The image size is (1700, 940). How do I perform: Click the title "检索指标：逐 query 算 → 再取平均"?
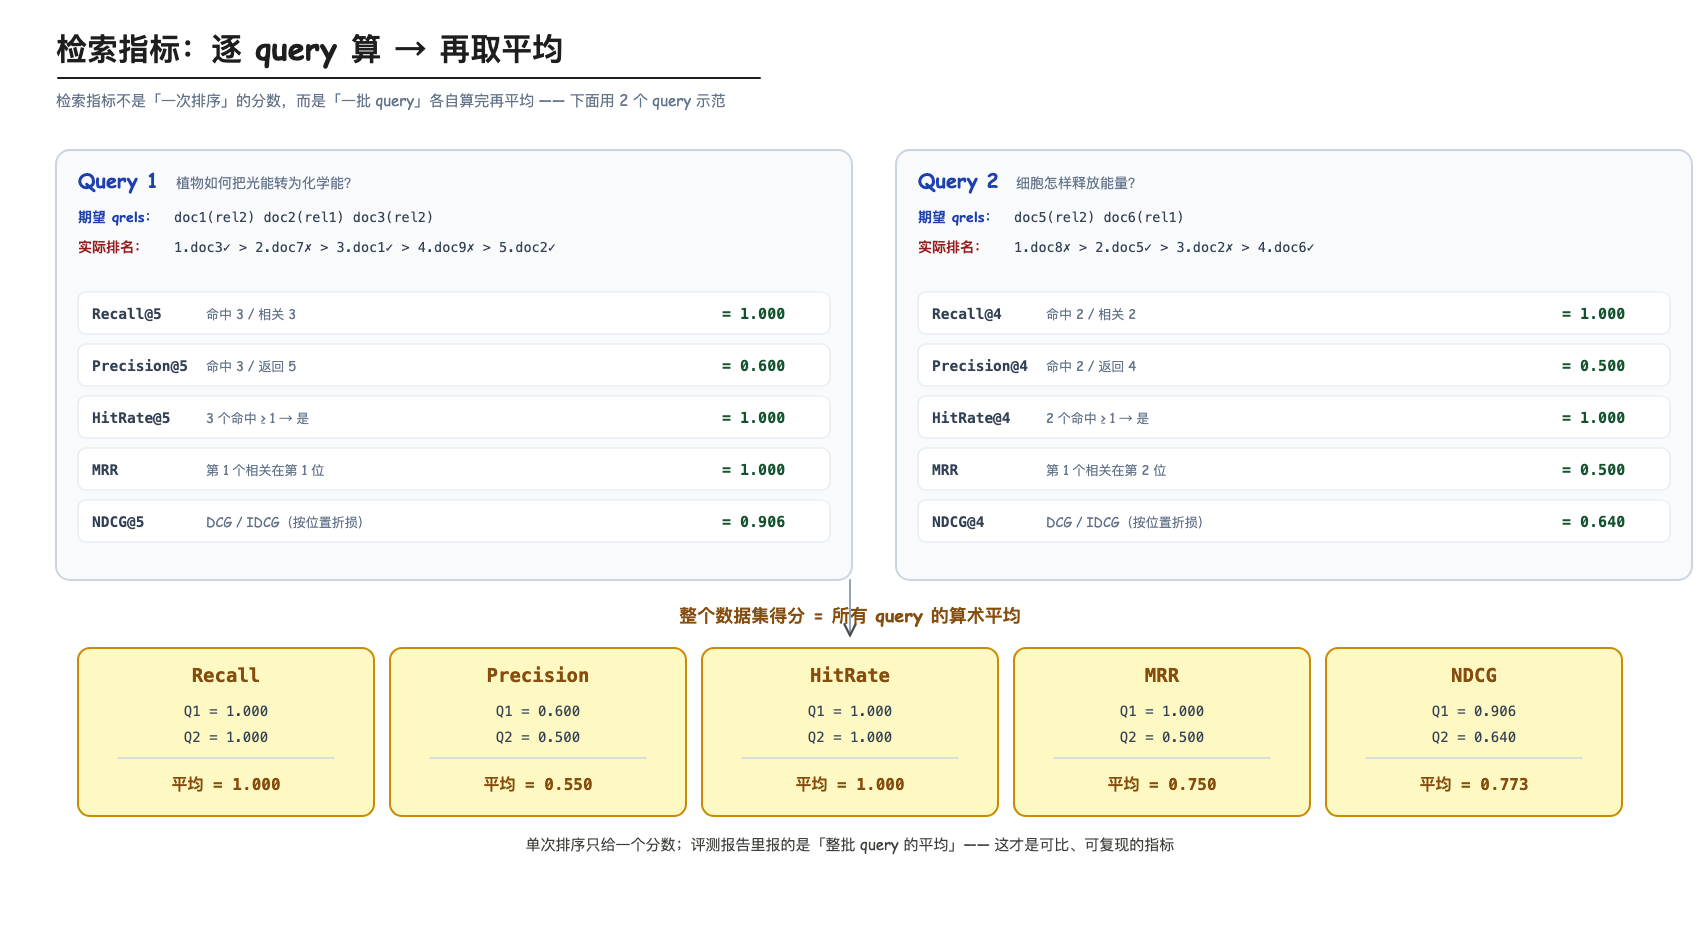click(x=310, y=49)
